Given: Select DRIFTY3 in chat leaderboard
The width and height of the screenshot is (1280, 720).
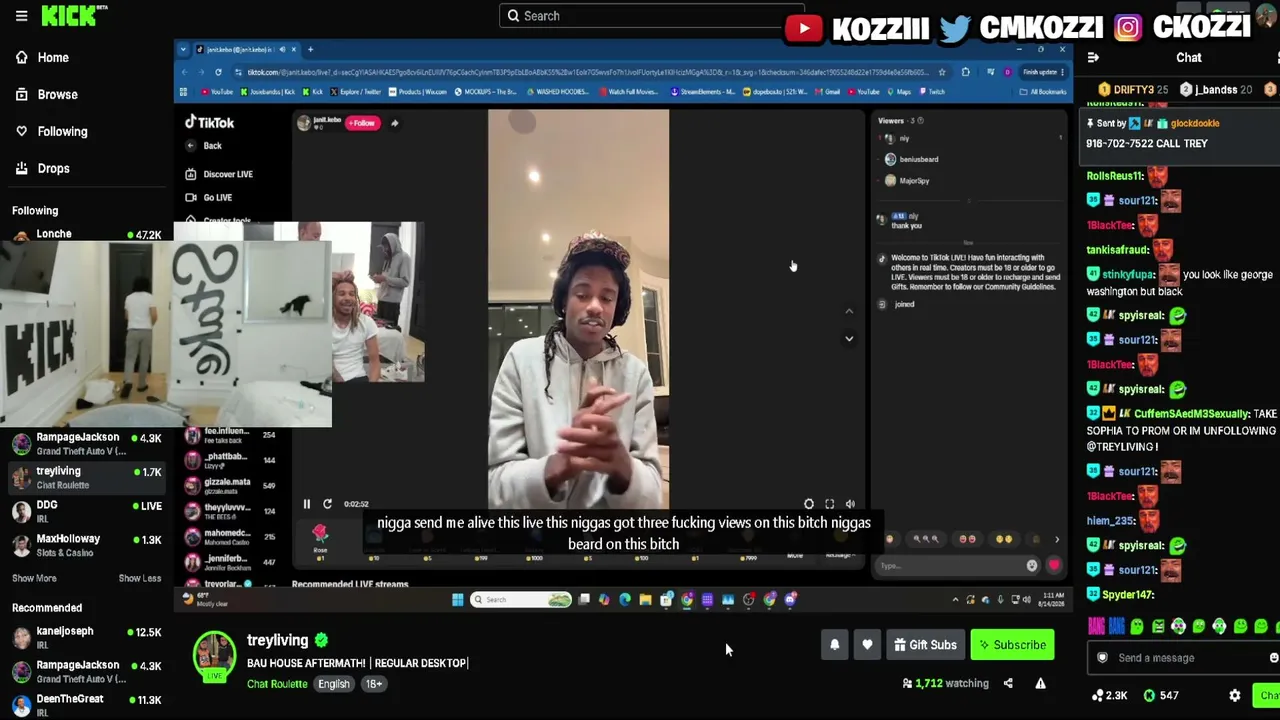Looking at the screenshot, I should (x=1133, y=90).
